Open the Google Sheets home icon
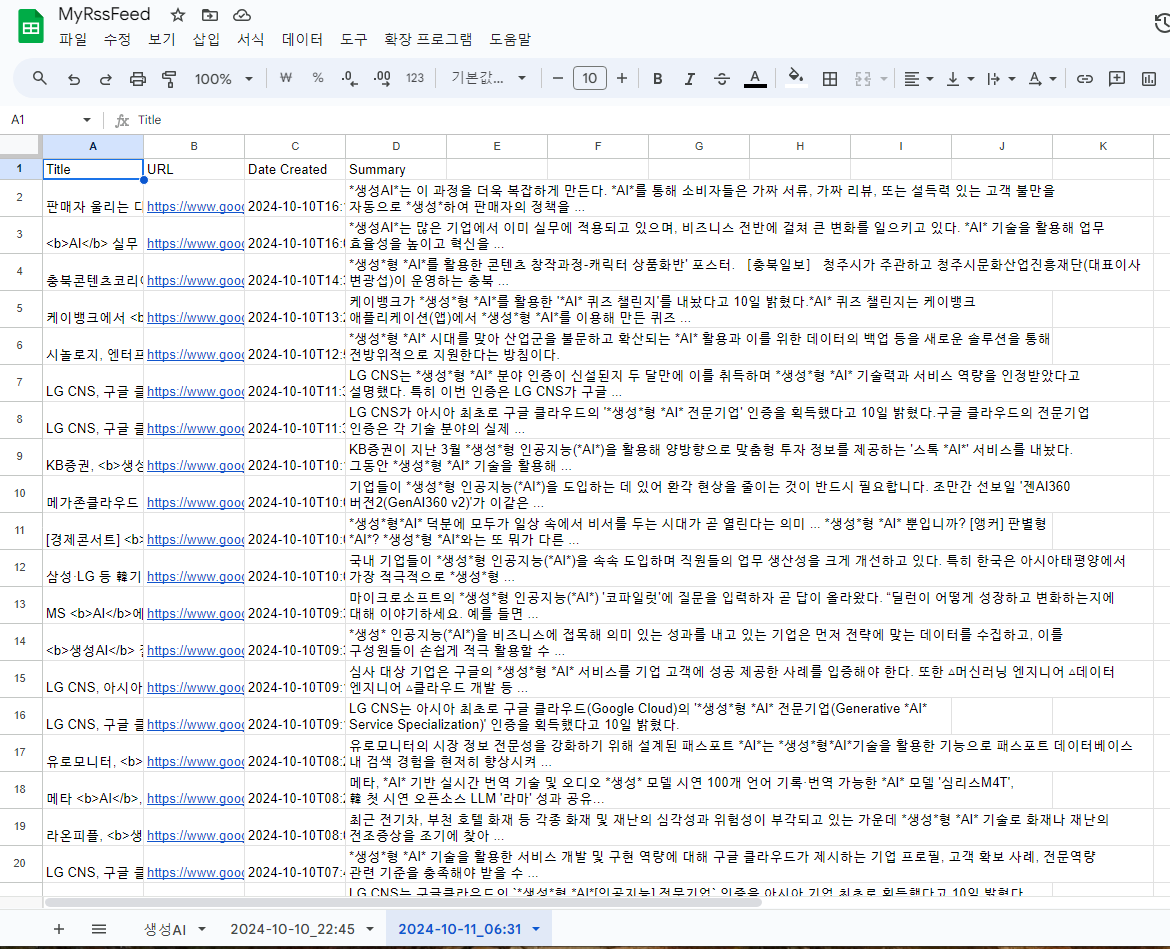 click(x=31, y=27)
